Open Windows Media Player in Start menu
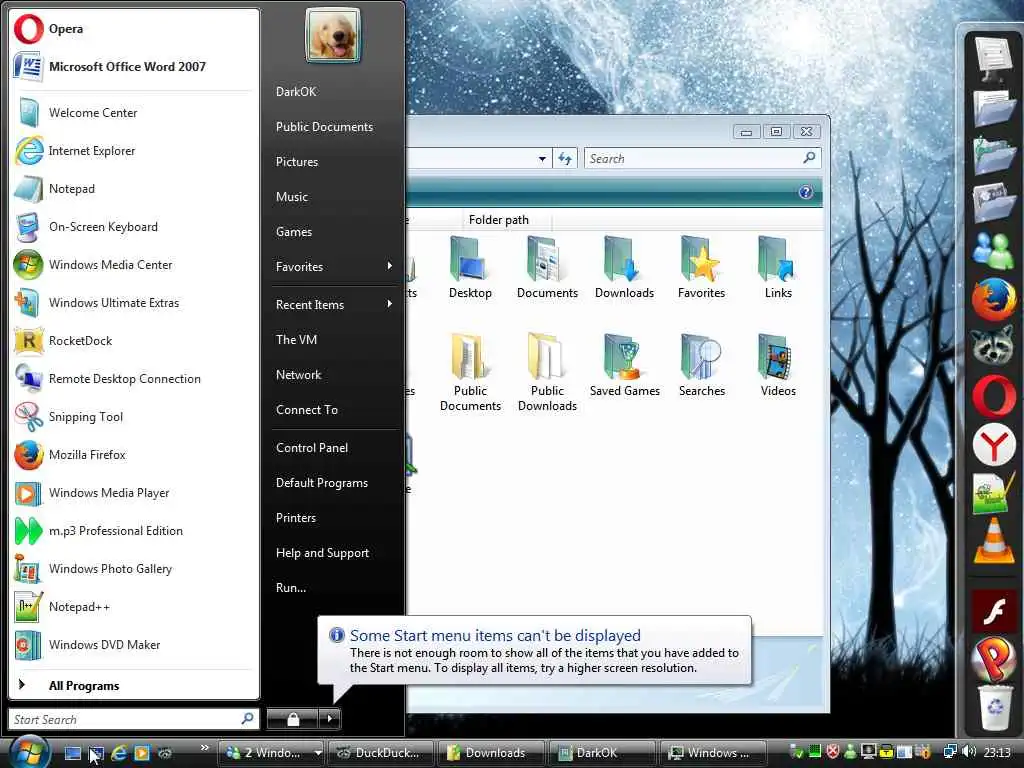Screen dimensions: 1024x768 [x=133, y=492]
